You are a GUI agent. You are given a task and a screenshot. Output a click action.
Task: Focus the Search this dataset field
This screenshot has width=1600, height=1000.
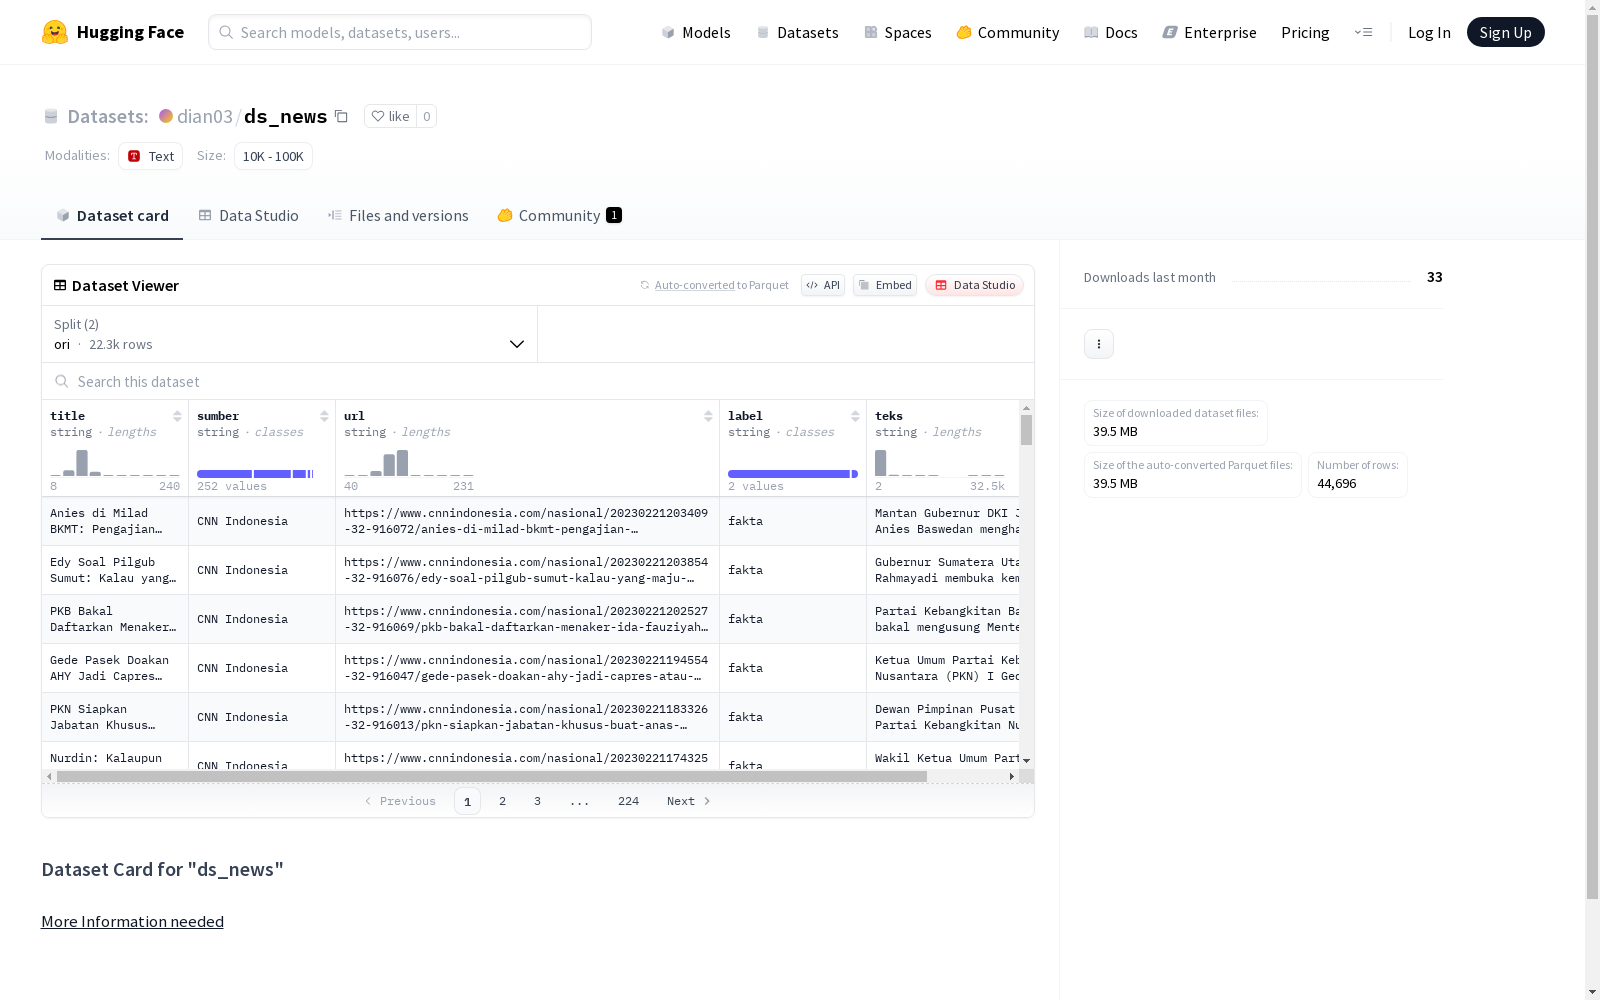point(538,382)
